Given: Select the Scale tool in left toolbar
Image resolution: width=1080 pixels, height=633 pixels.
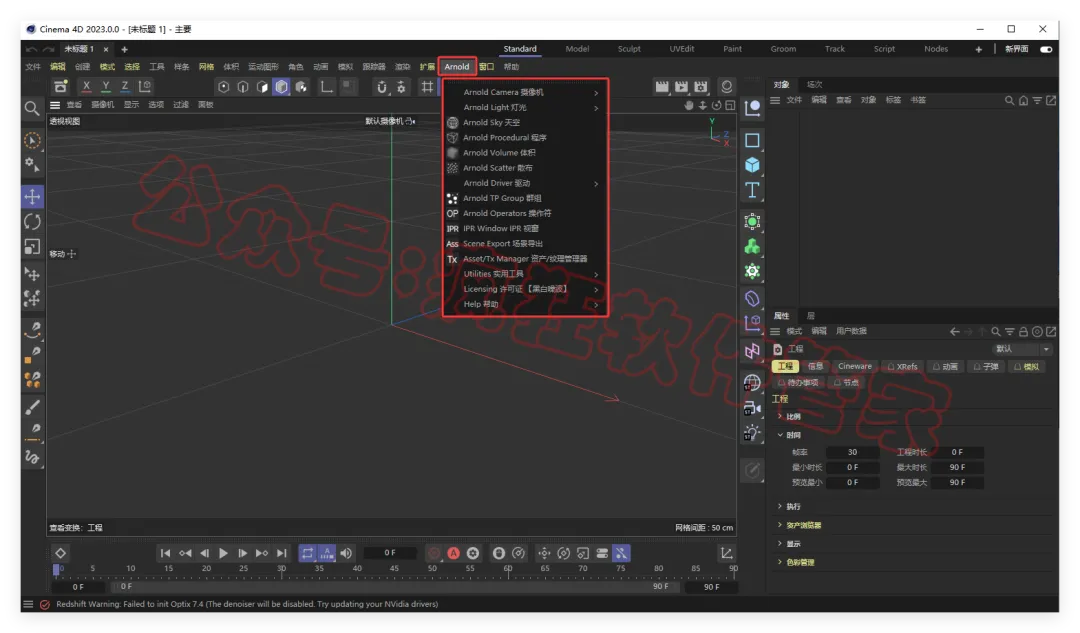Looking at the screenshot, I should [32, 247].
